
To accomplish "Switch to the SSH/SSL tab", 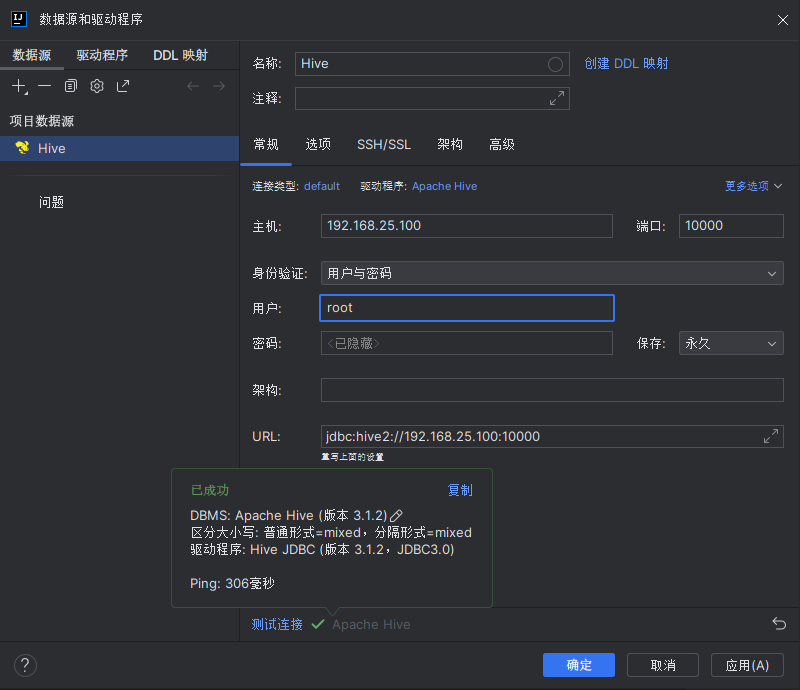I will 384,145.
